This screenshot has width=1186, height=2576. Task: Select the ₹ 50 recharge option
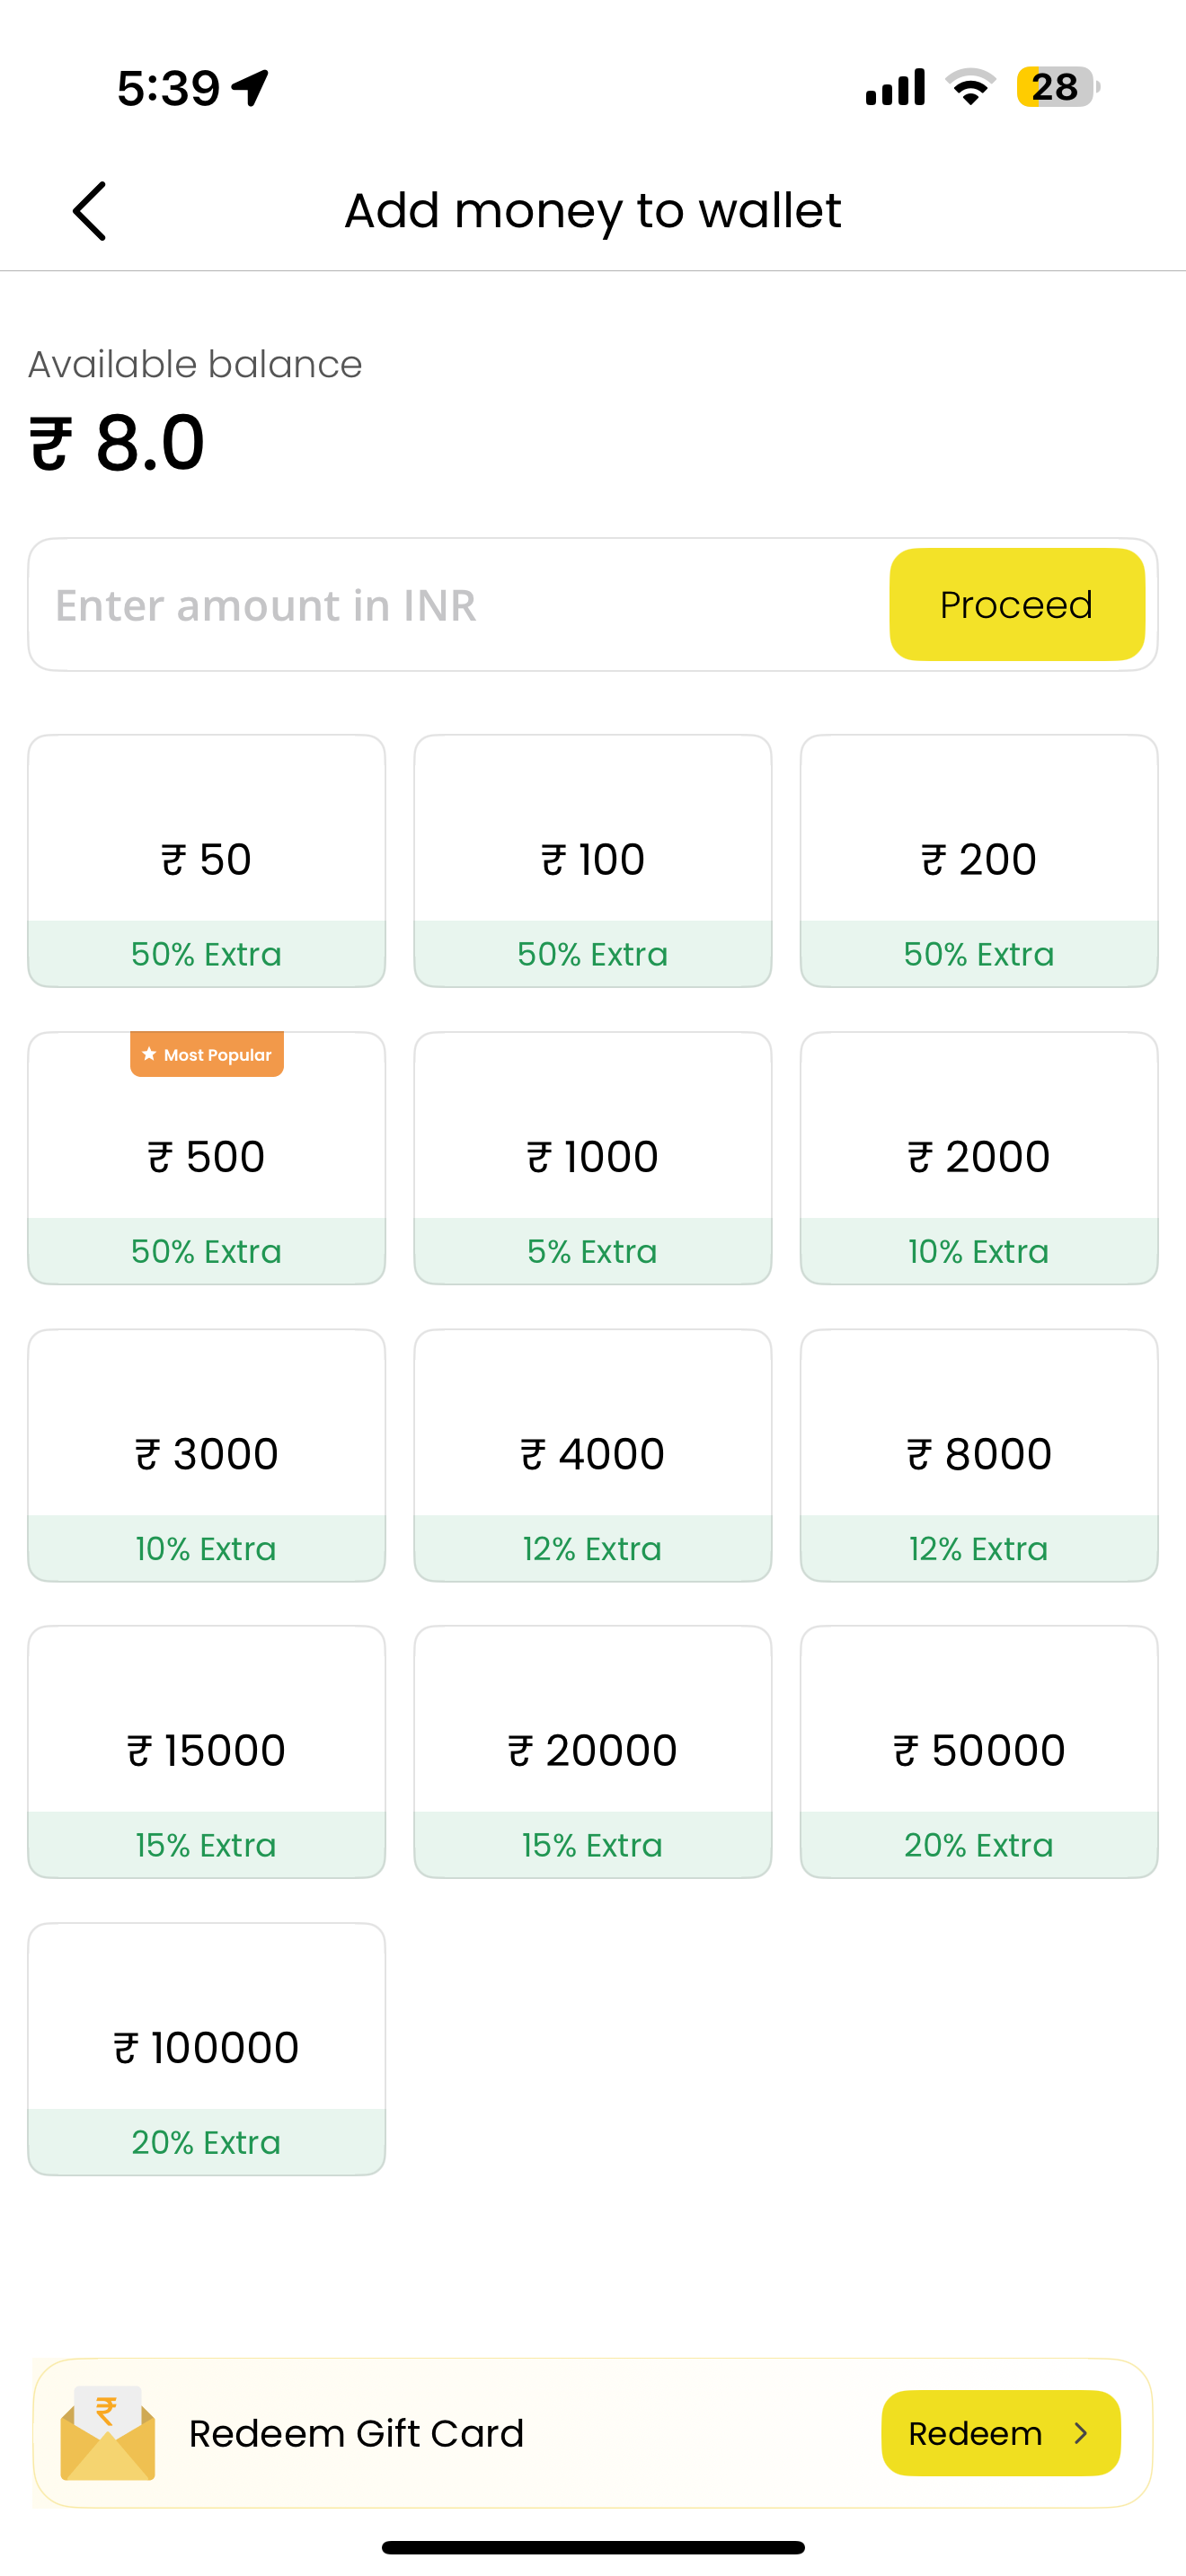[x=207, y=861]
